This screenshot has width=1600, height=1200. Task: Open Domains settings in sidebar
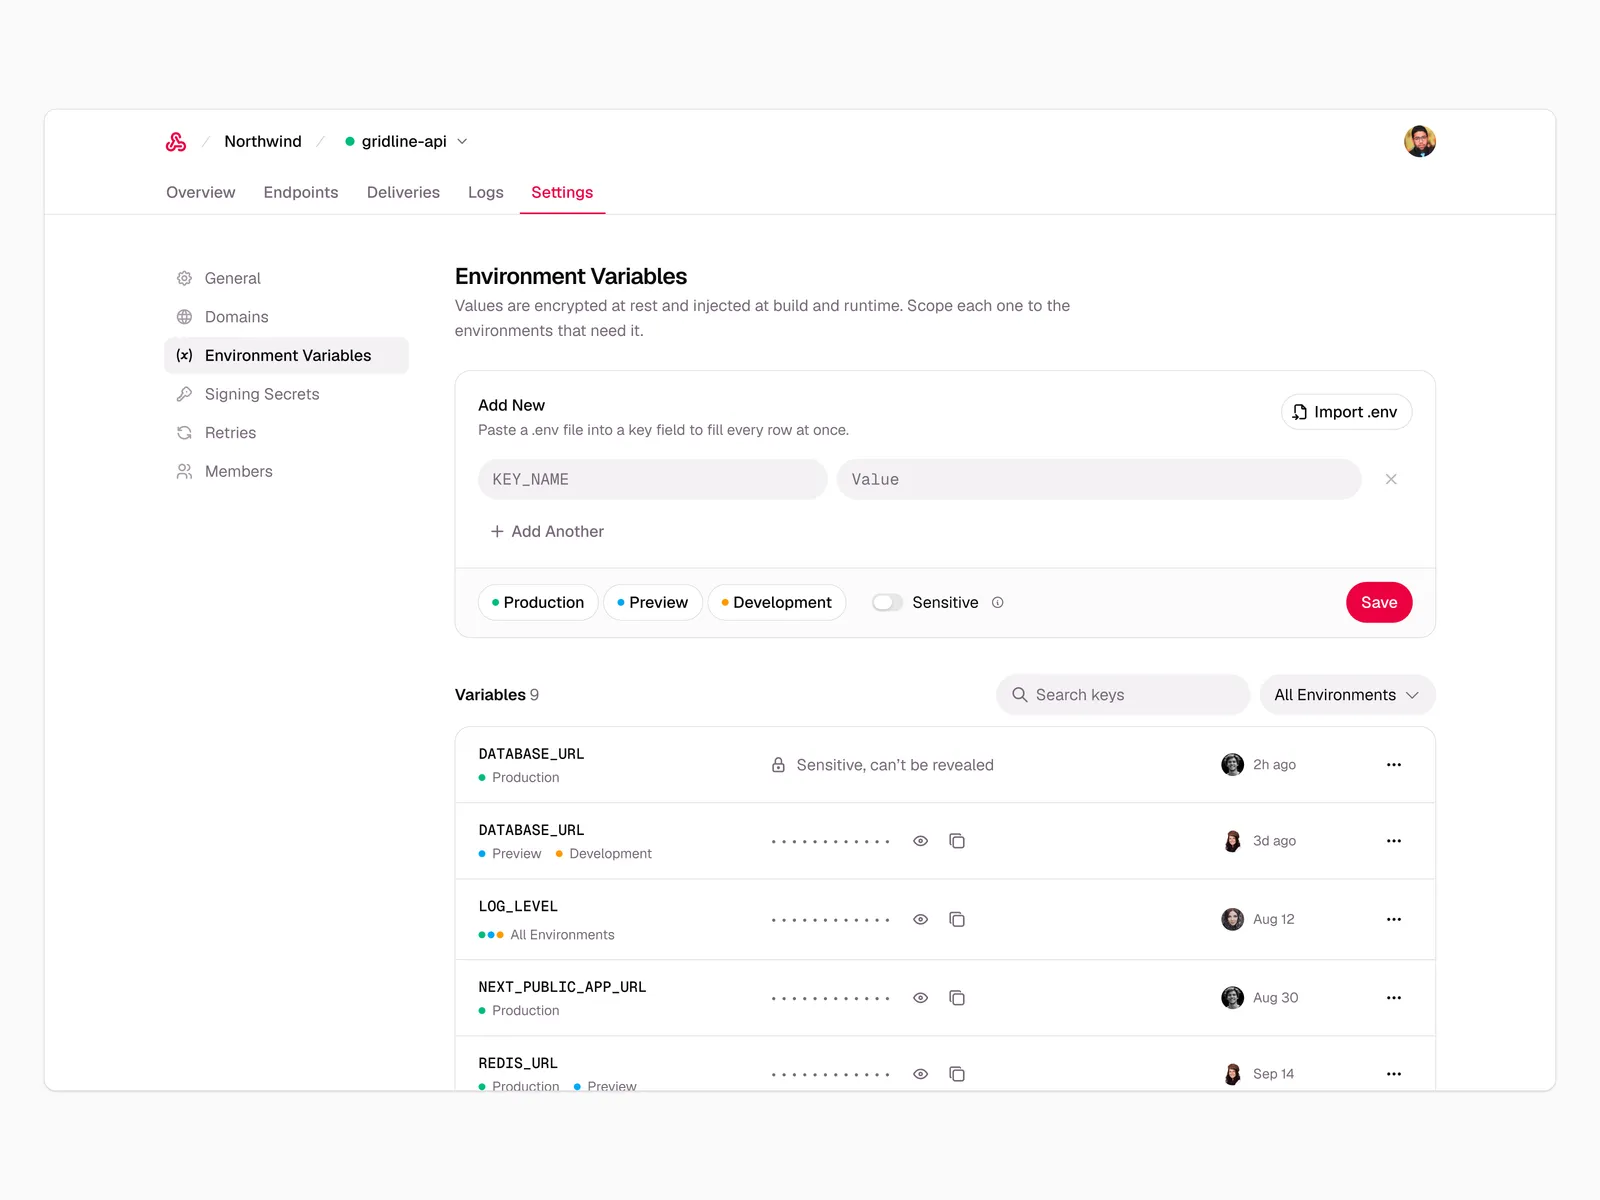[x=286, y=317]
